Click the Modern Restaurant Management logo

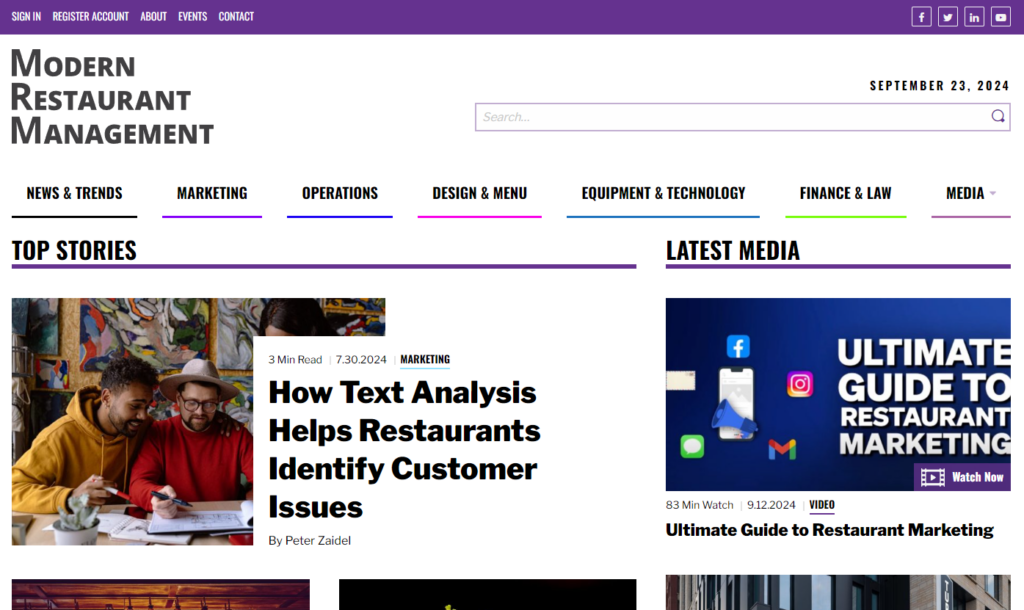coord(112,97)
